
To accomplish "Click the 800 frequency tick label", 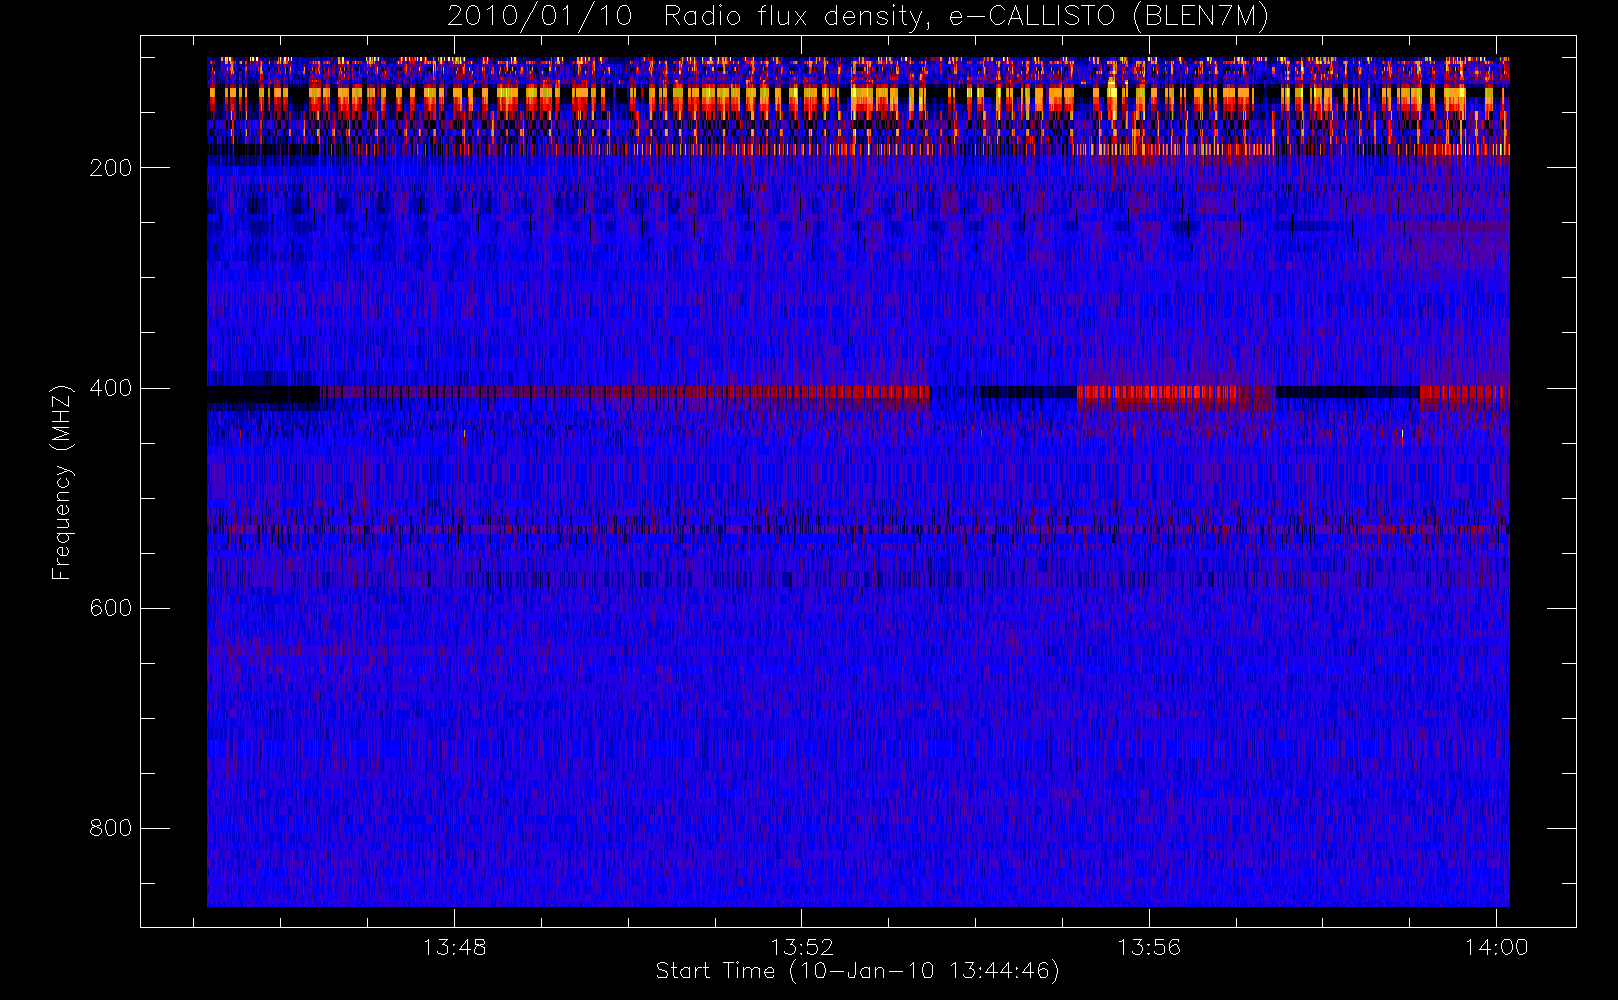I will [111, 828].
